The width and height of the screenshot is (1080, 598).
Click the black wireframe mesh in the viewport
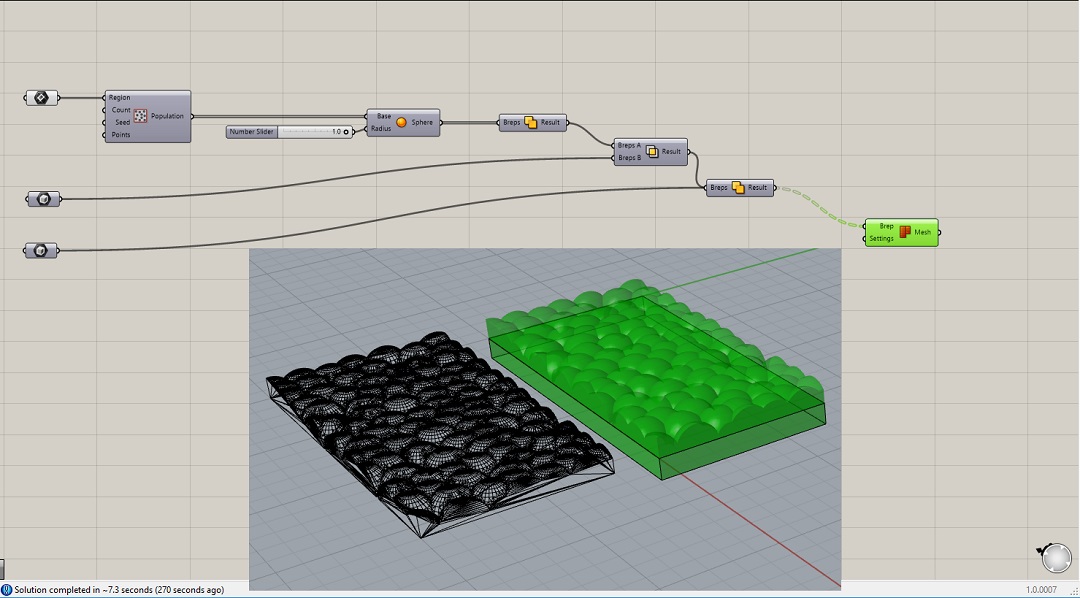pyautogui.click(x=441, y=434)
